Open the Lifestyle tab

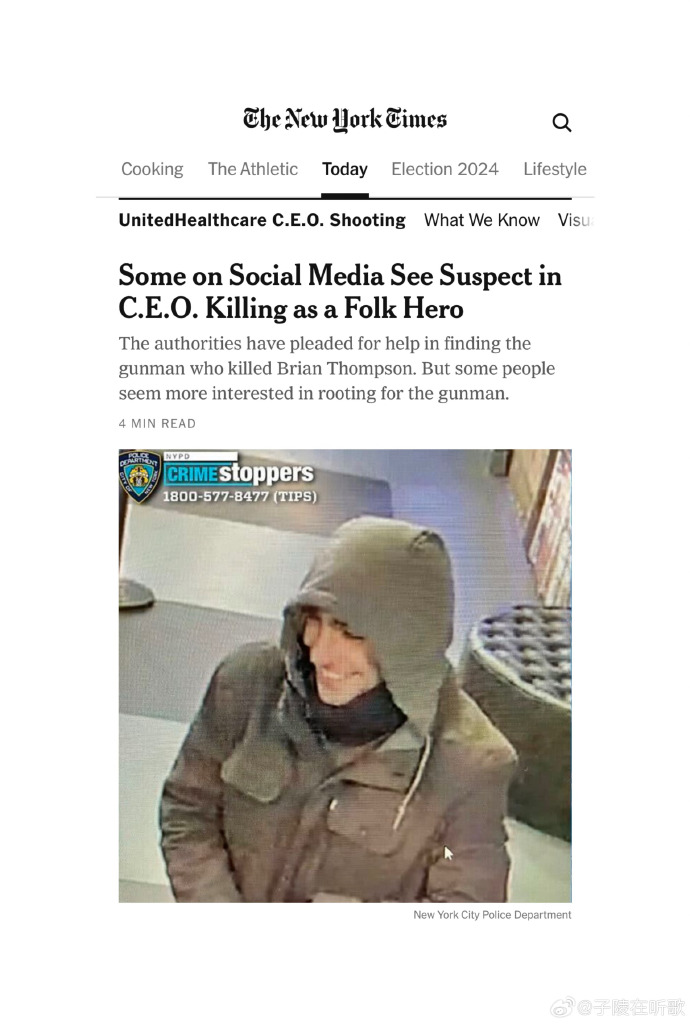click(555, 169)
